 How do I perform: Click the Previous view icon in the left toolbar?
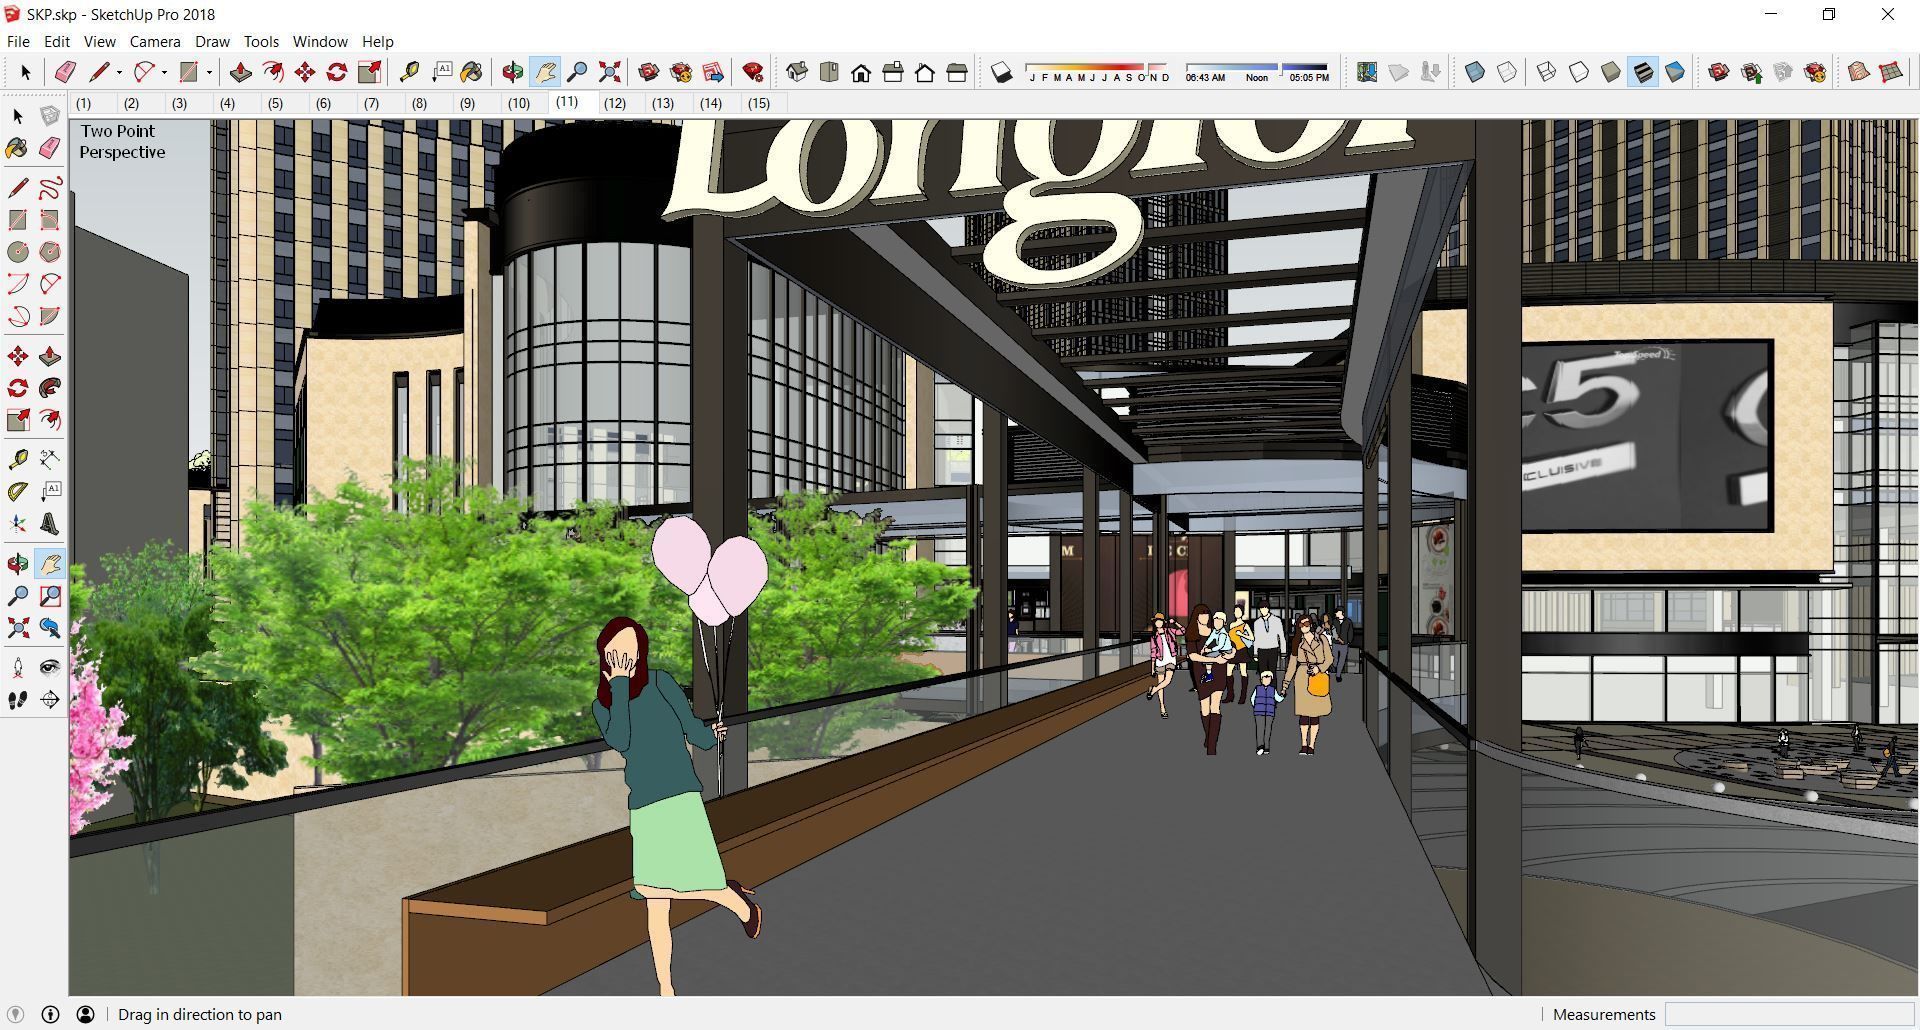pyautogui.click(x=50, y=628)
